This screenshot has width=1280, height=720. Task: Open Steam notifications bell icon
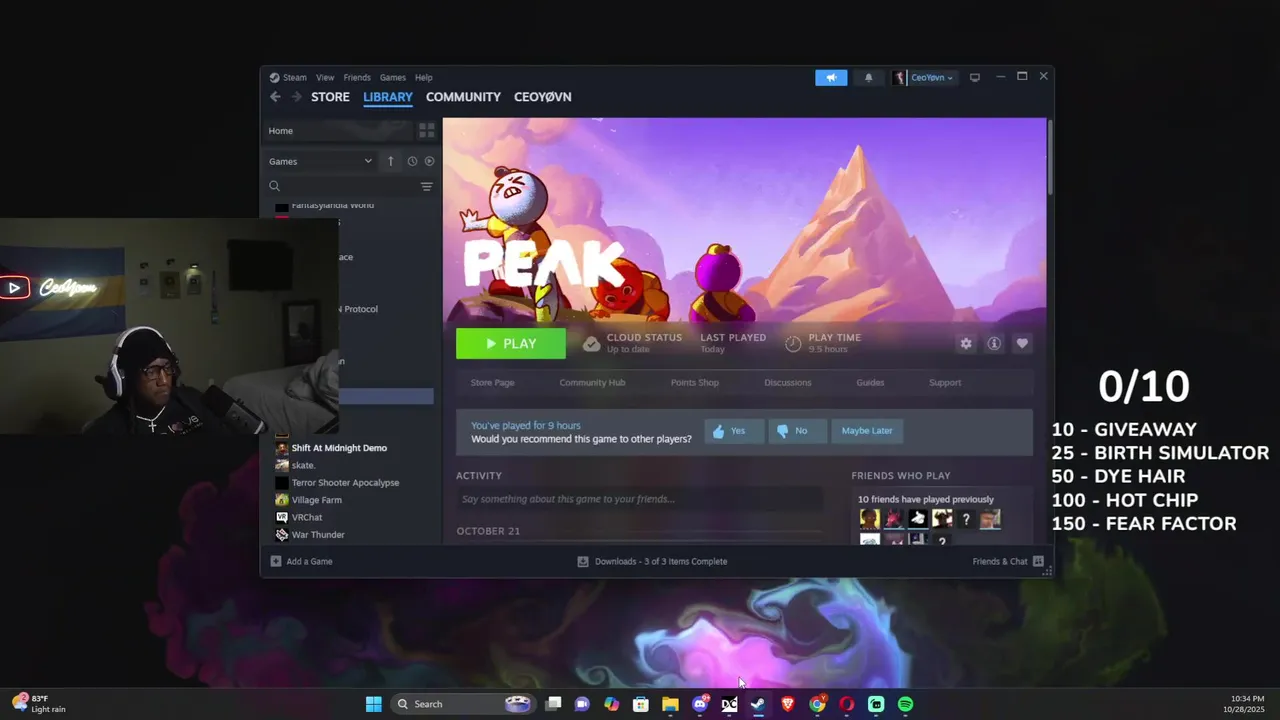pyautogui.click(x=868, y=77)
